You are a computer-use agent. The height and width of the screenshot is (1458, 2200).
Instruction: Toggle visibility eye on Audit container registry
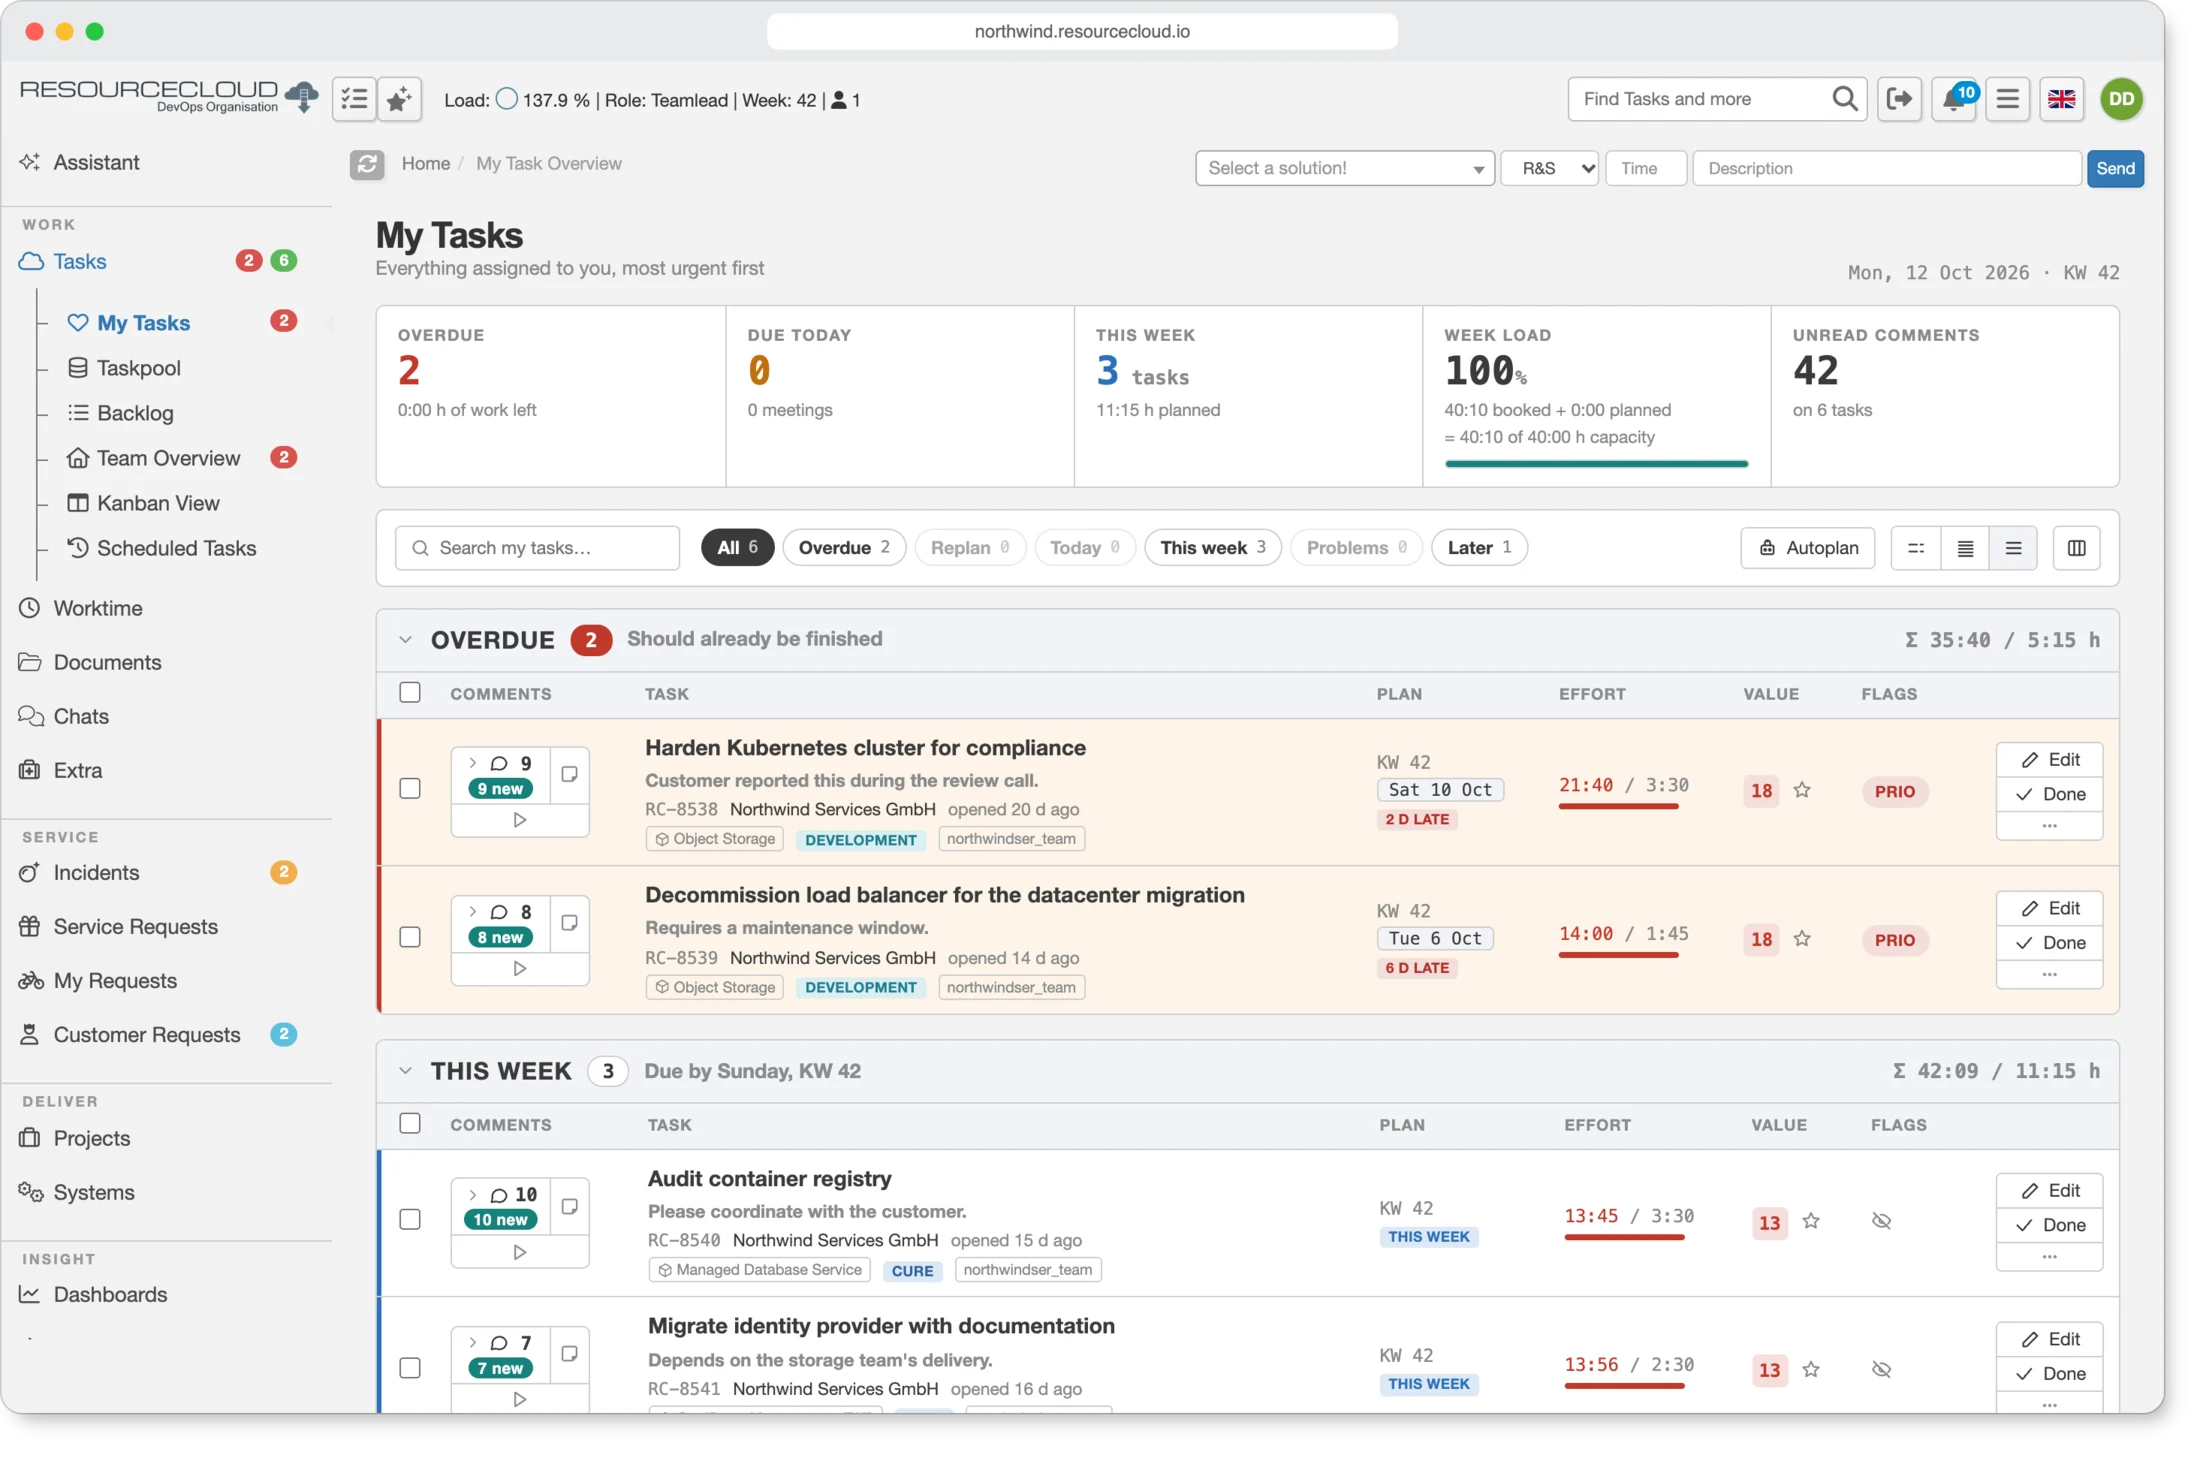click(1881, 1221)
